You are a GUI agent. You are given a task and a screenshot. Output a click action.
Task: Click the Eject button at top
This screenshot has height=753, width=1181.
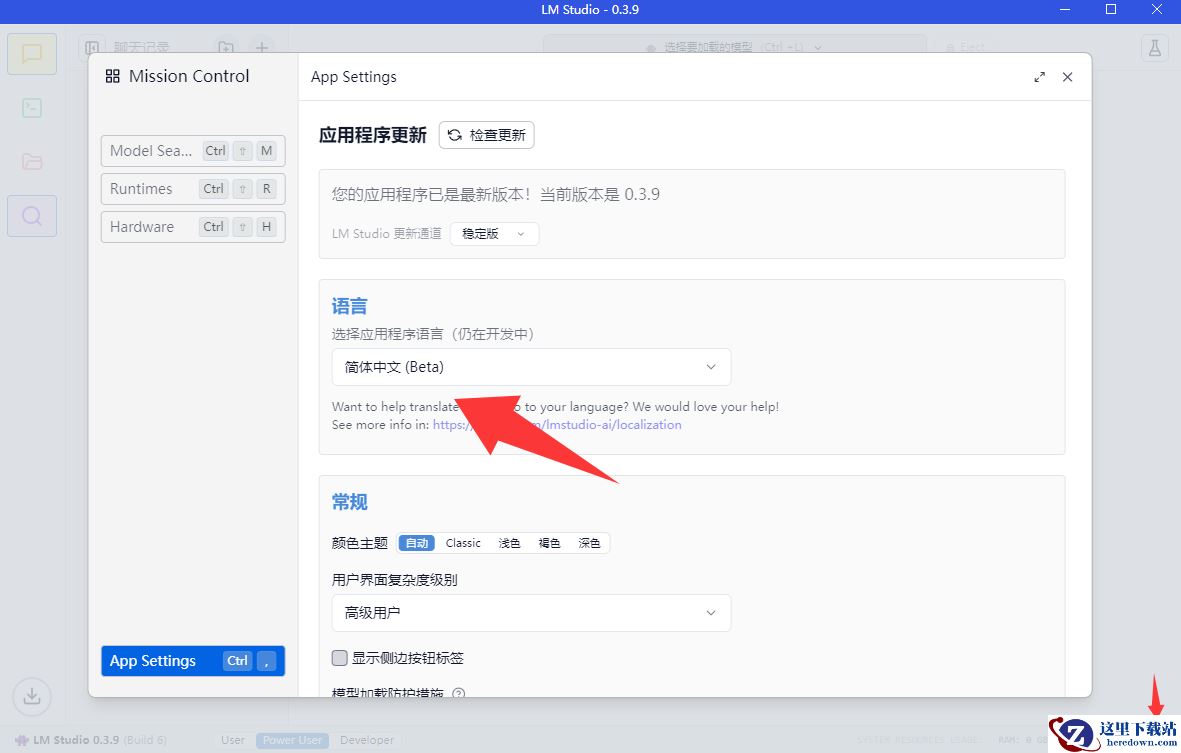pos(966,47)
